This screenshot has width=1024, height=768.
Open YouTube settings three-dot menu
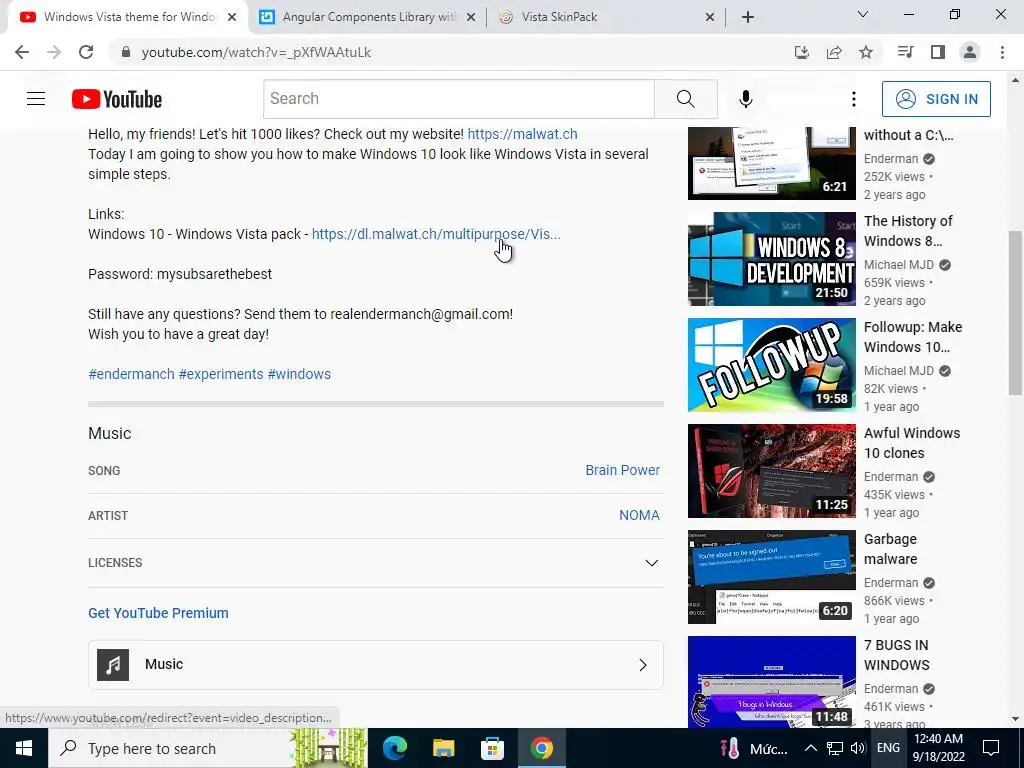pyautogui.click(x=854, y=99)
